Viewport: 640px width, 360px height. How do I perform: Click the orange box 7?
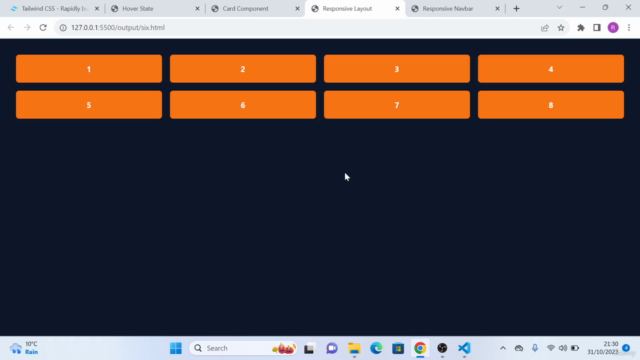pyautogui.click(x=397, y=105)
